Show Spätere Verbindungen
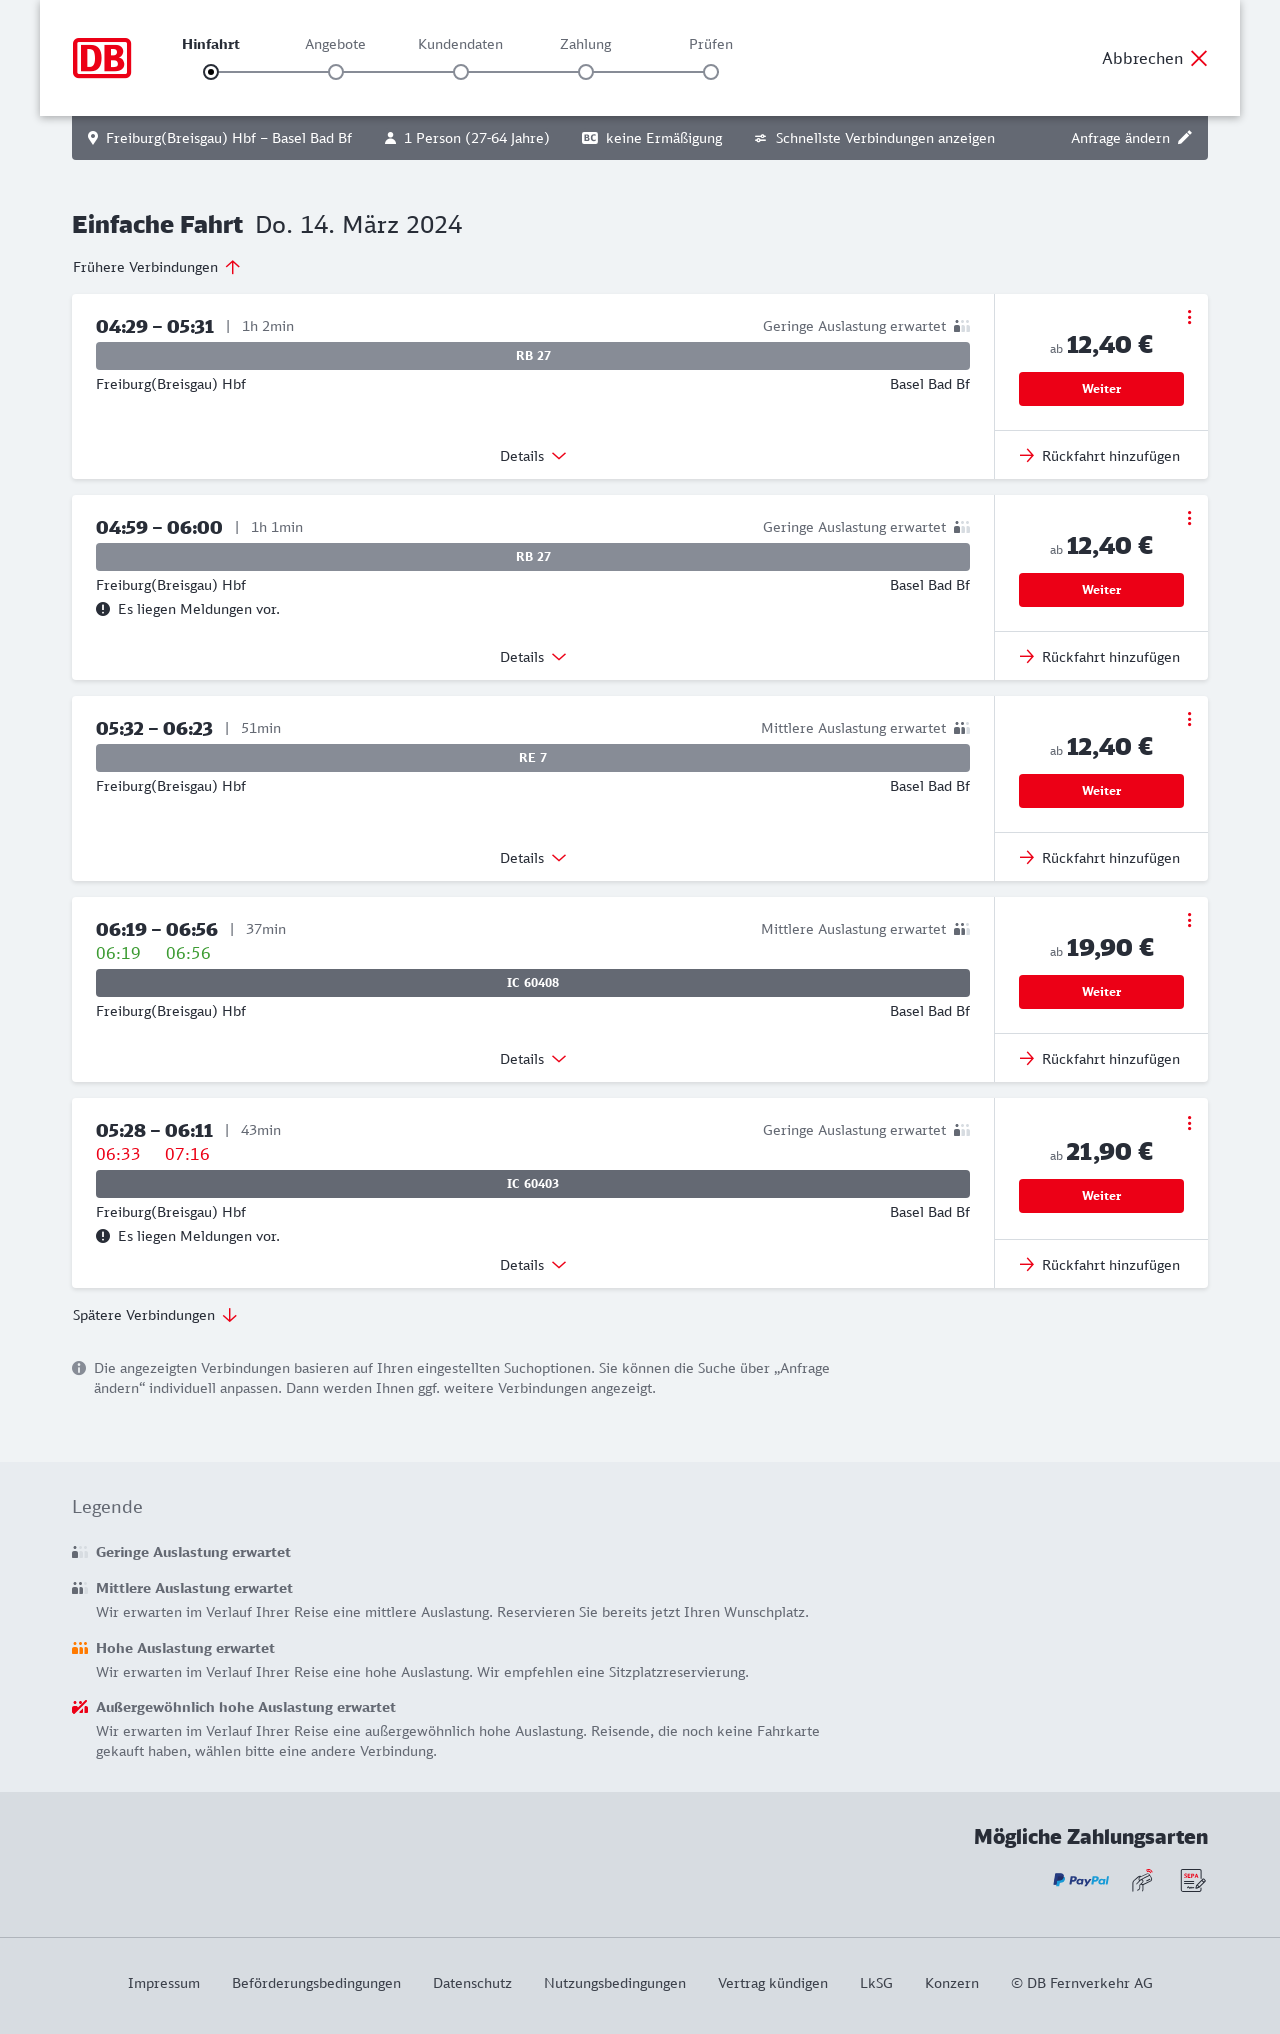Screen dimensions: 1280x2034 tap(155, 1315)
